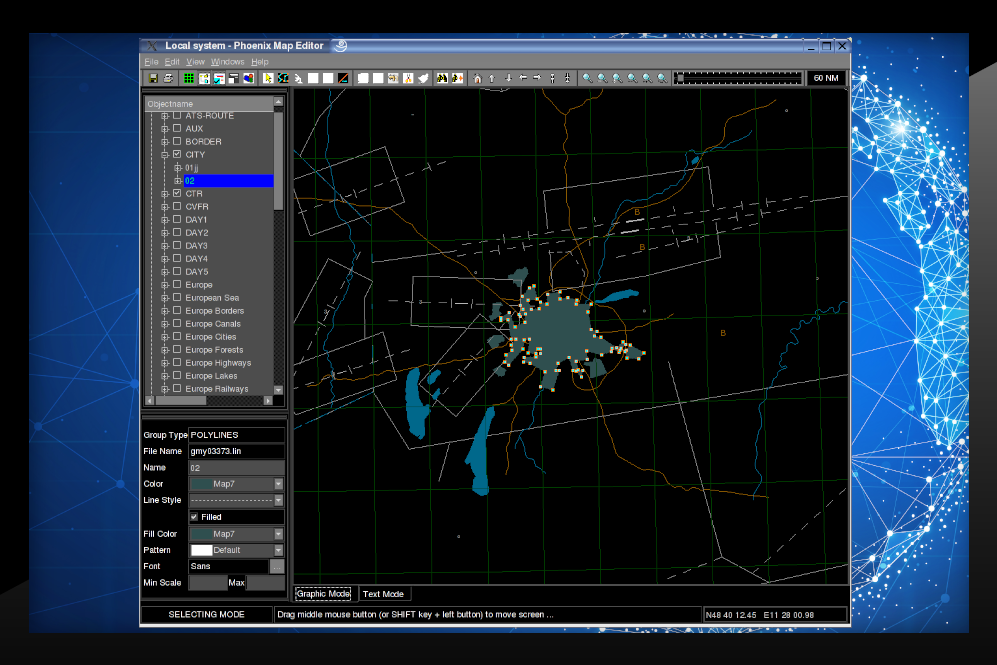Uncheck the CITY layer checkbox
997x665 pixels.
[x=177, y=155]
